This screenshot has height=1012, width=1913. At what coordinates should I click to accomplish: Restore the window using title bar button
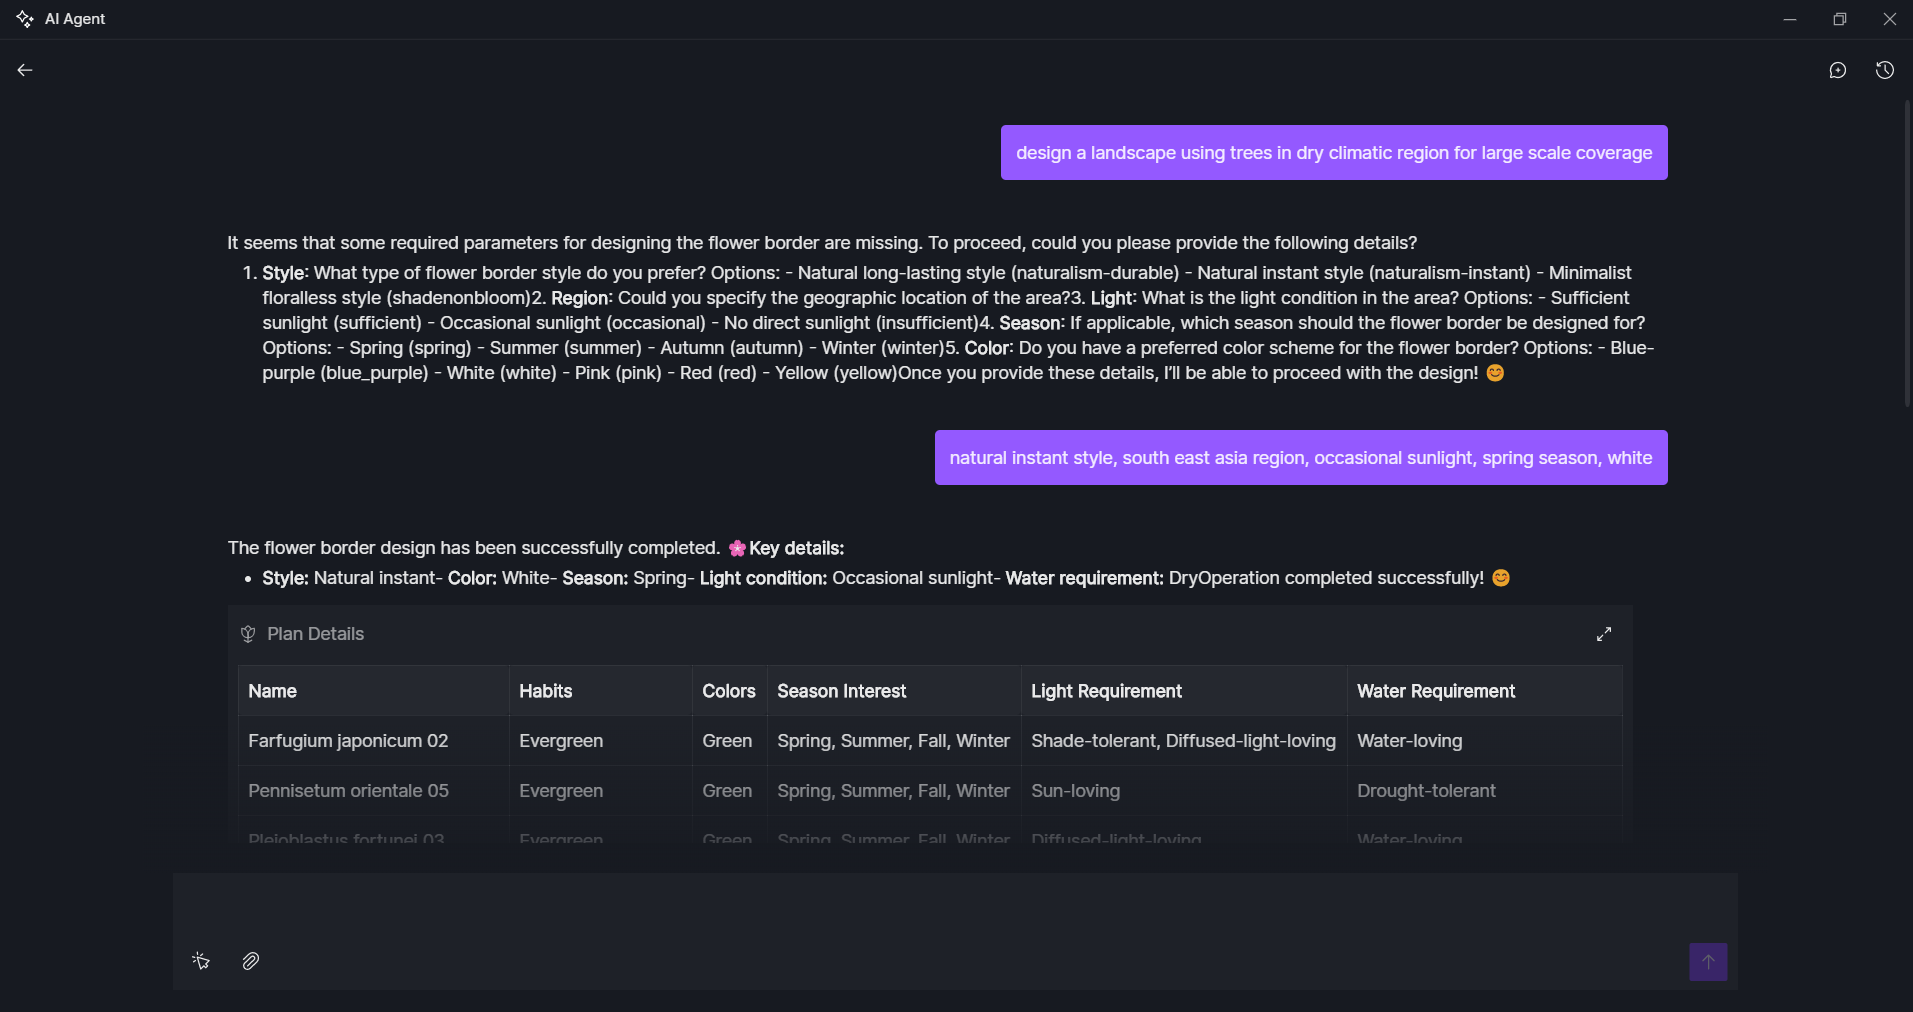pyautogui.click(x=1839, y=19)
